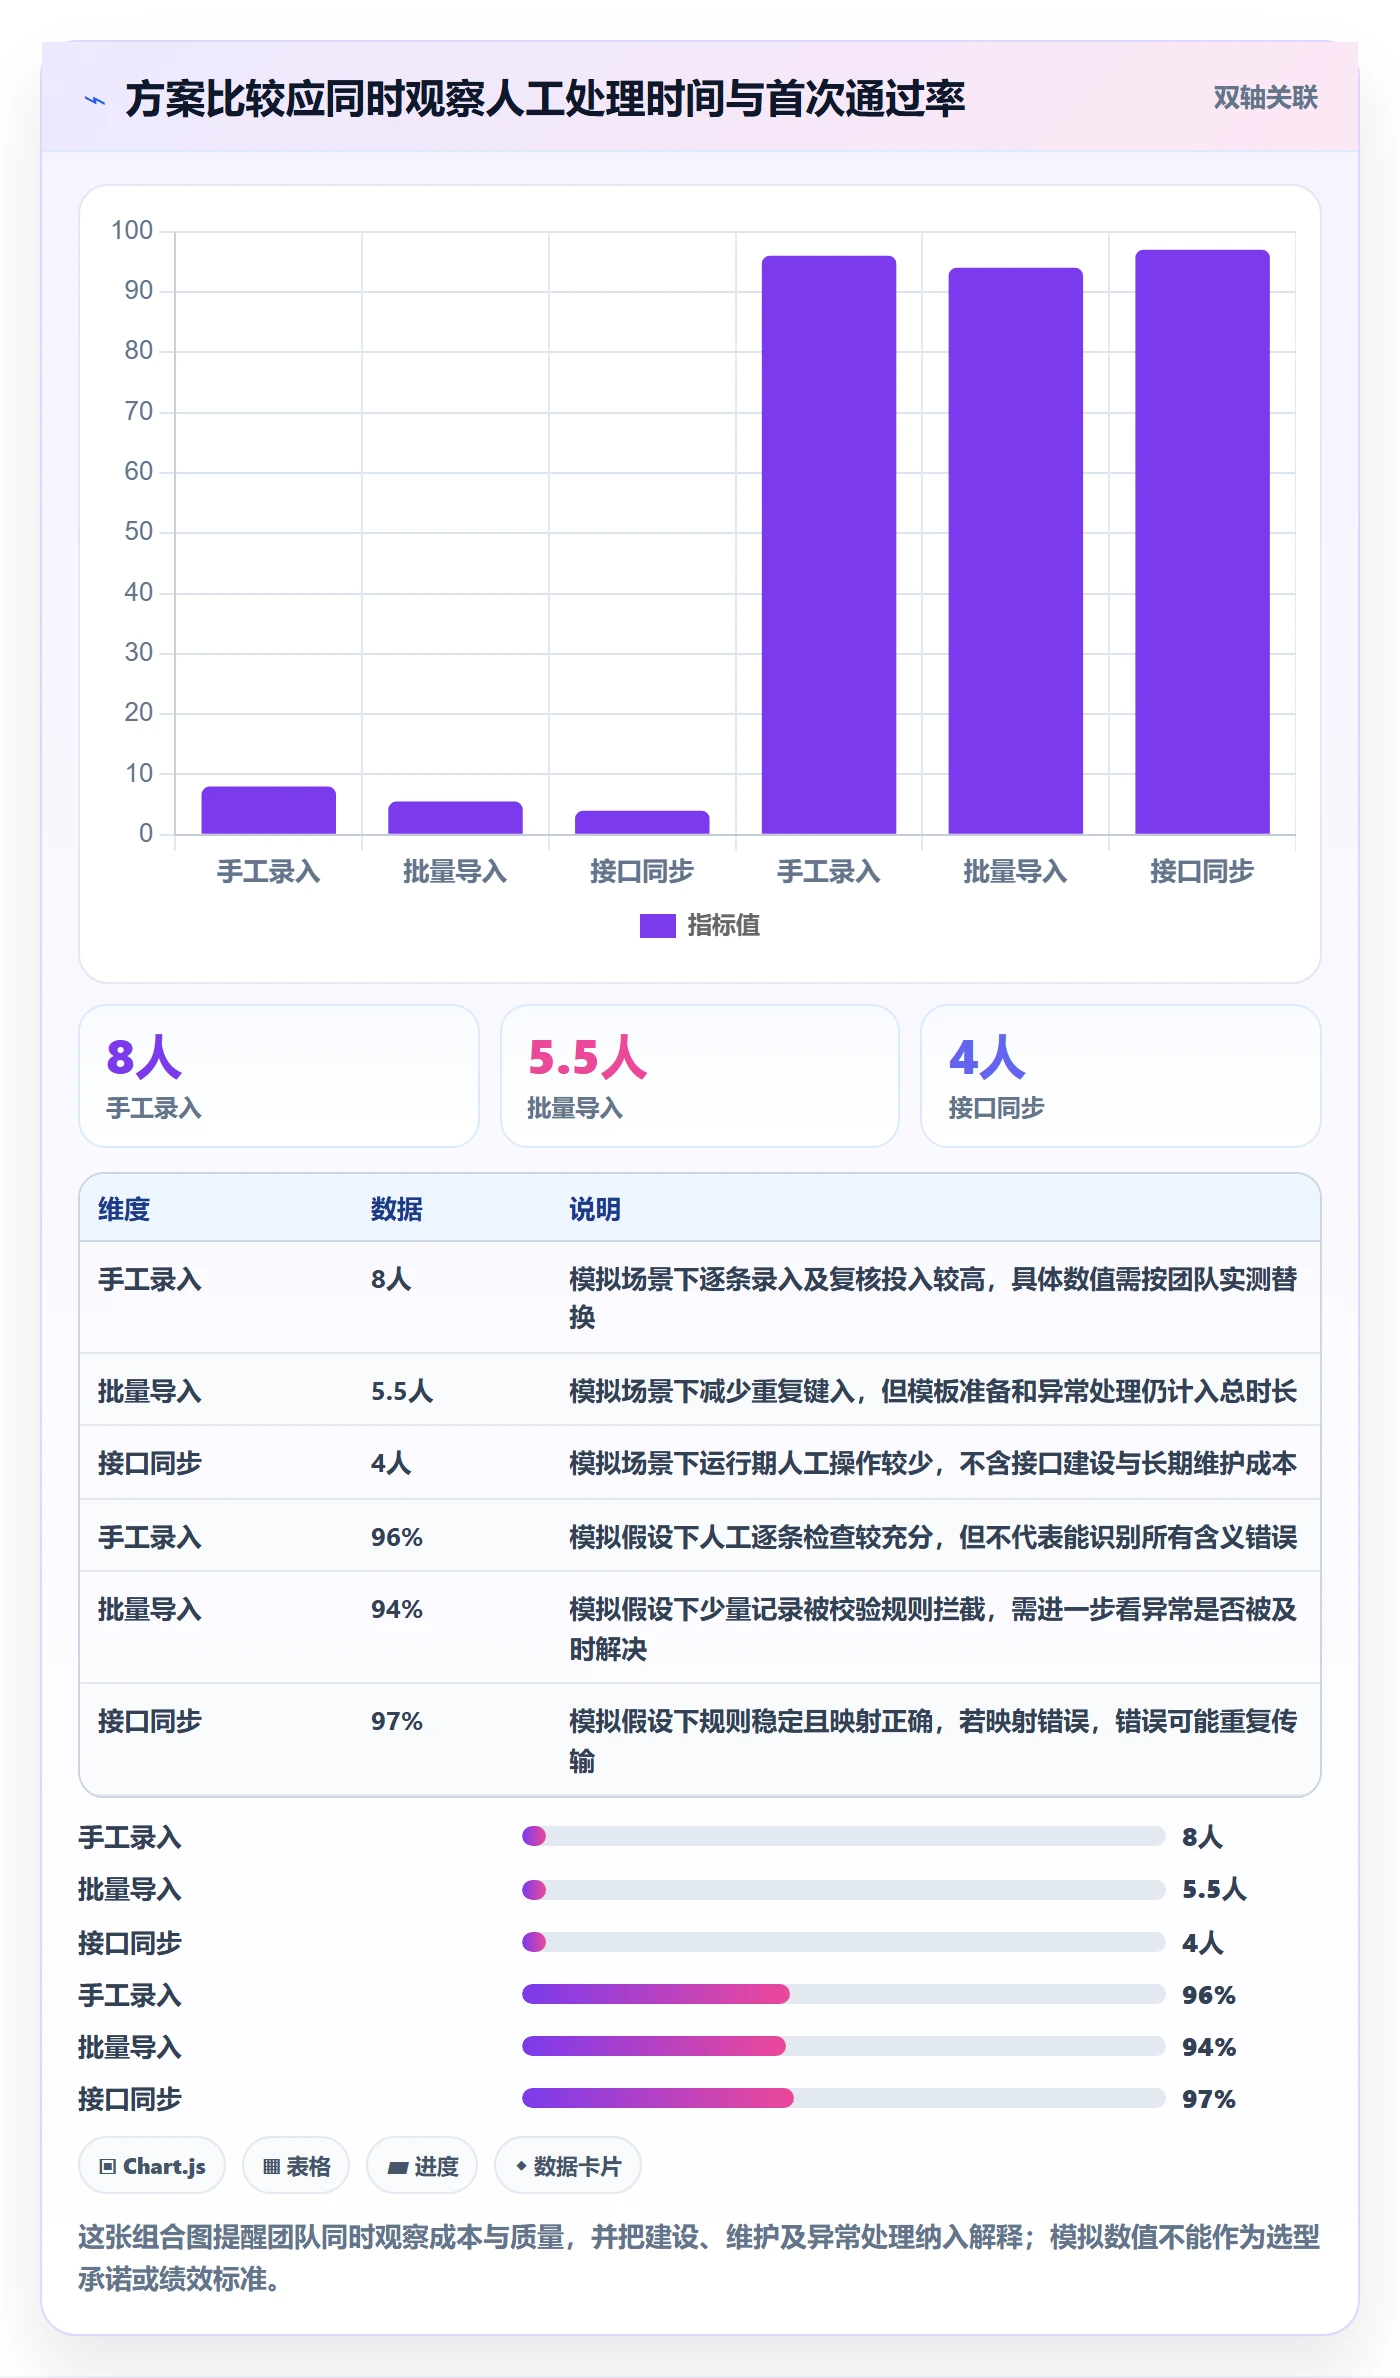
Task: Toggle the 指标值 legend color box
Action: 657,926
